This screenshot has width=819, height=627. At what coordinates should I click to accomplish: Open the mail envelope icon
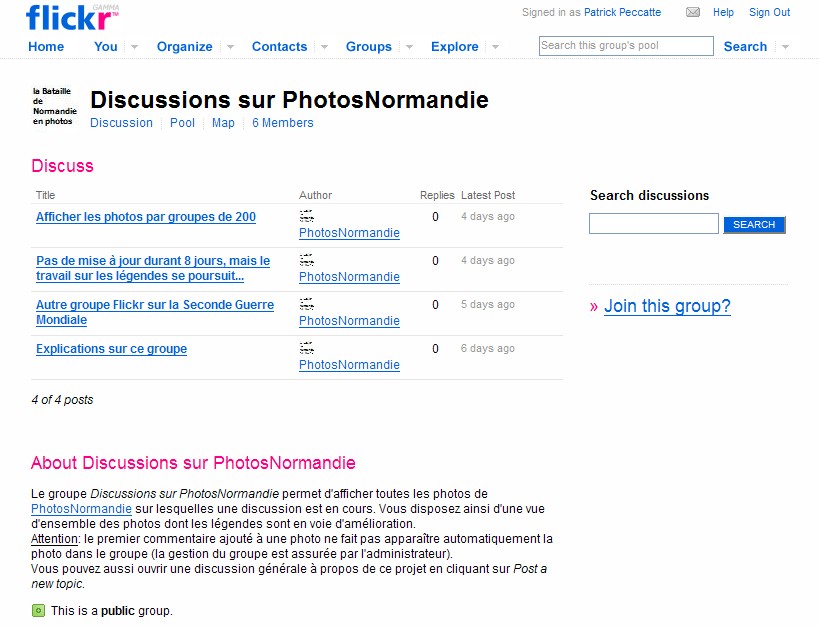(x=693, y=12)
